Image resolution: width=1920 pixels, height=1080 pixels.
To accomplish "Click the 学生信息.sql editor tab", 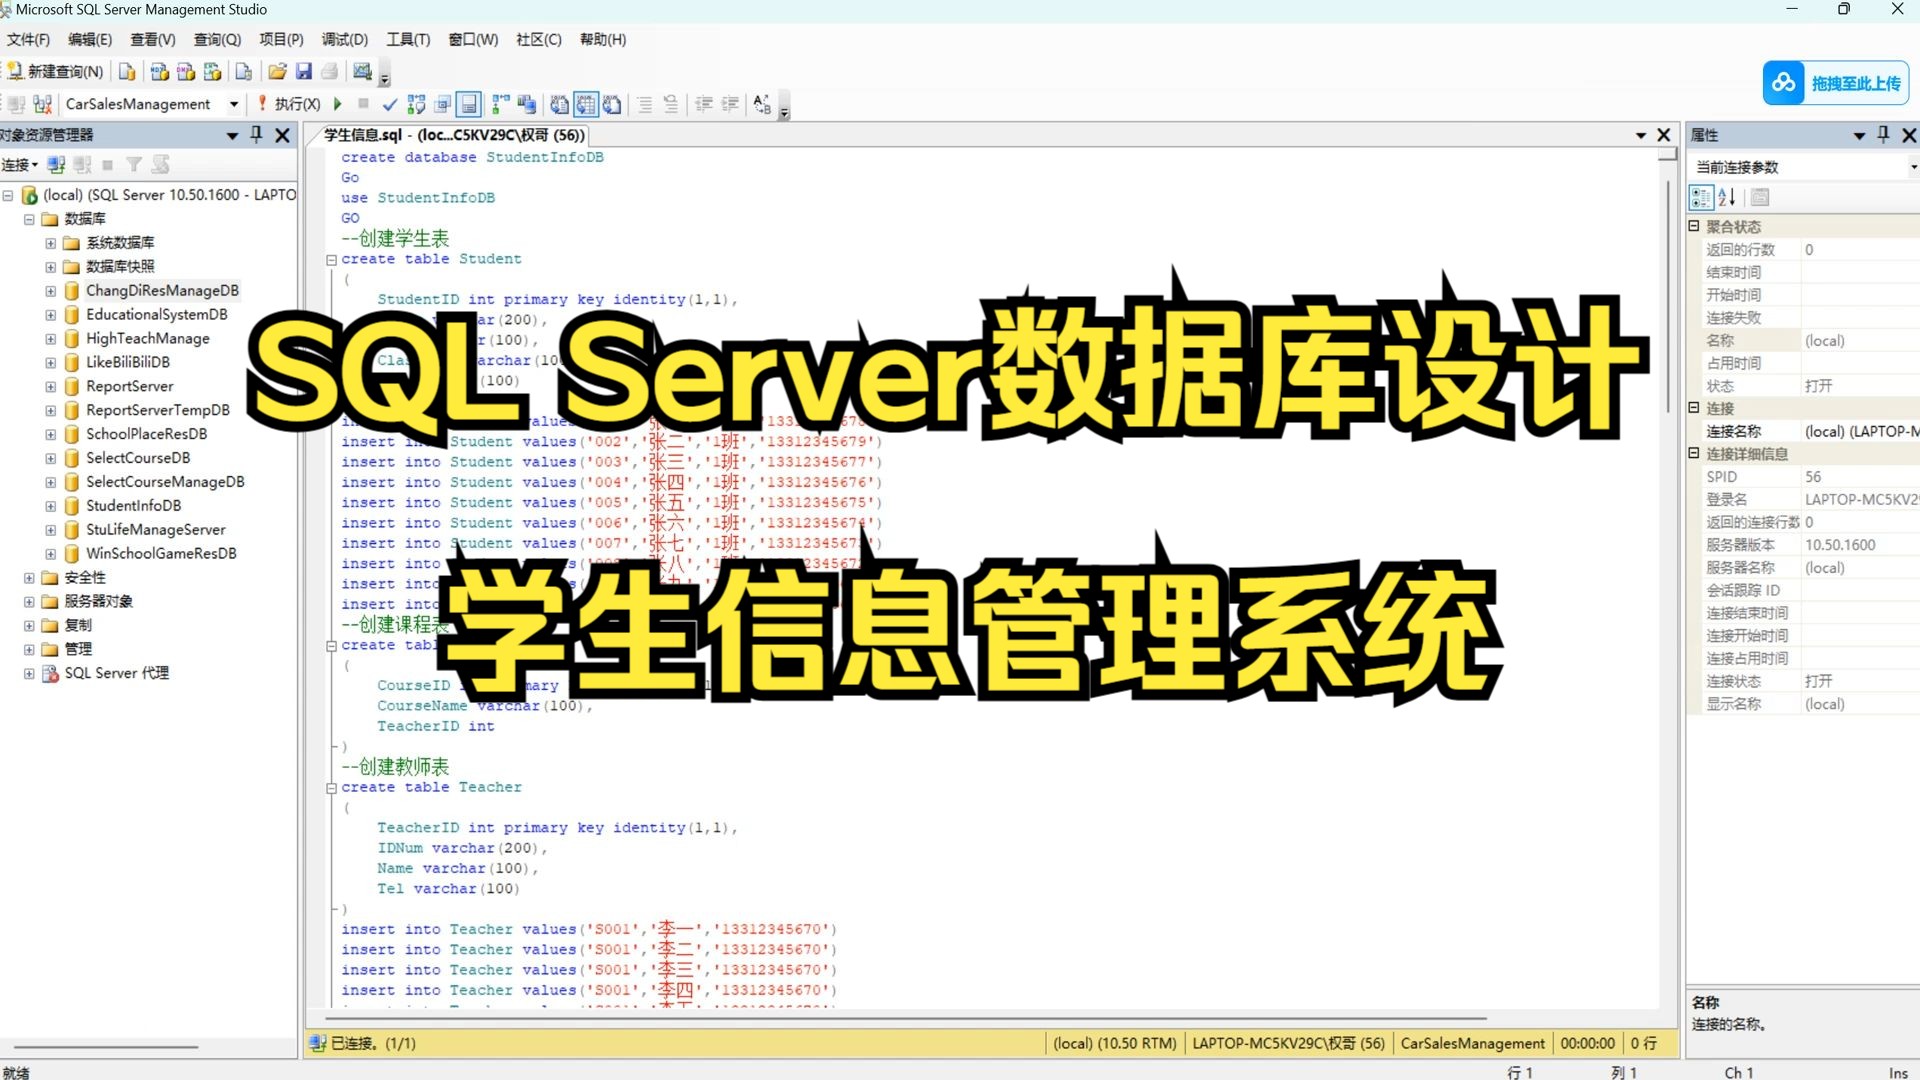I will 454,135.
